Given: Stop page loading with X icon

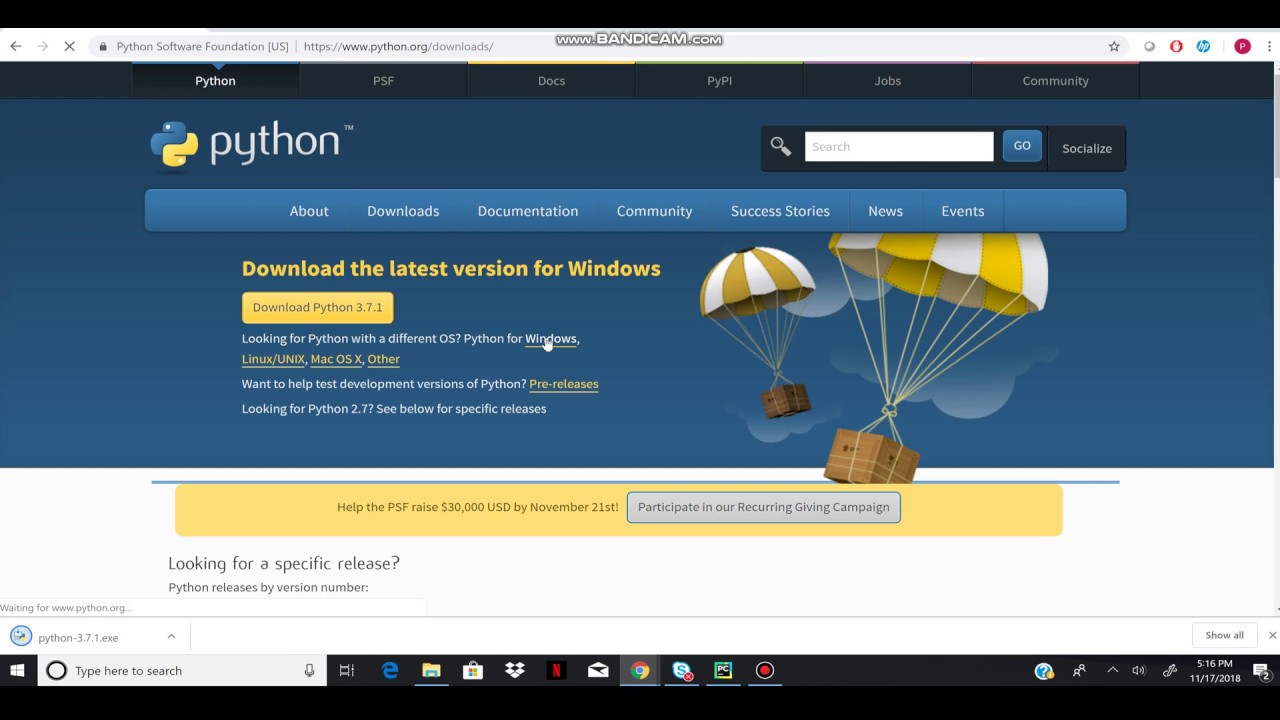Looking at the screenshot, I should coord(69,46).
